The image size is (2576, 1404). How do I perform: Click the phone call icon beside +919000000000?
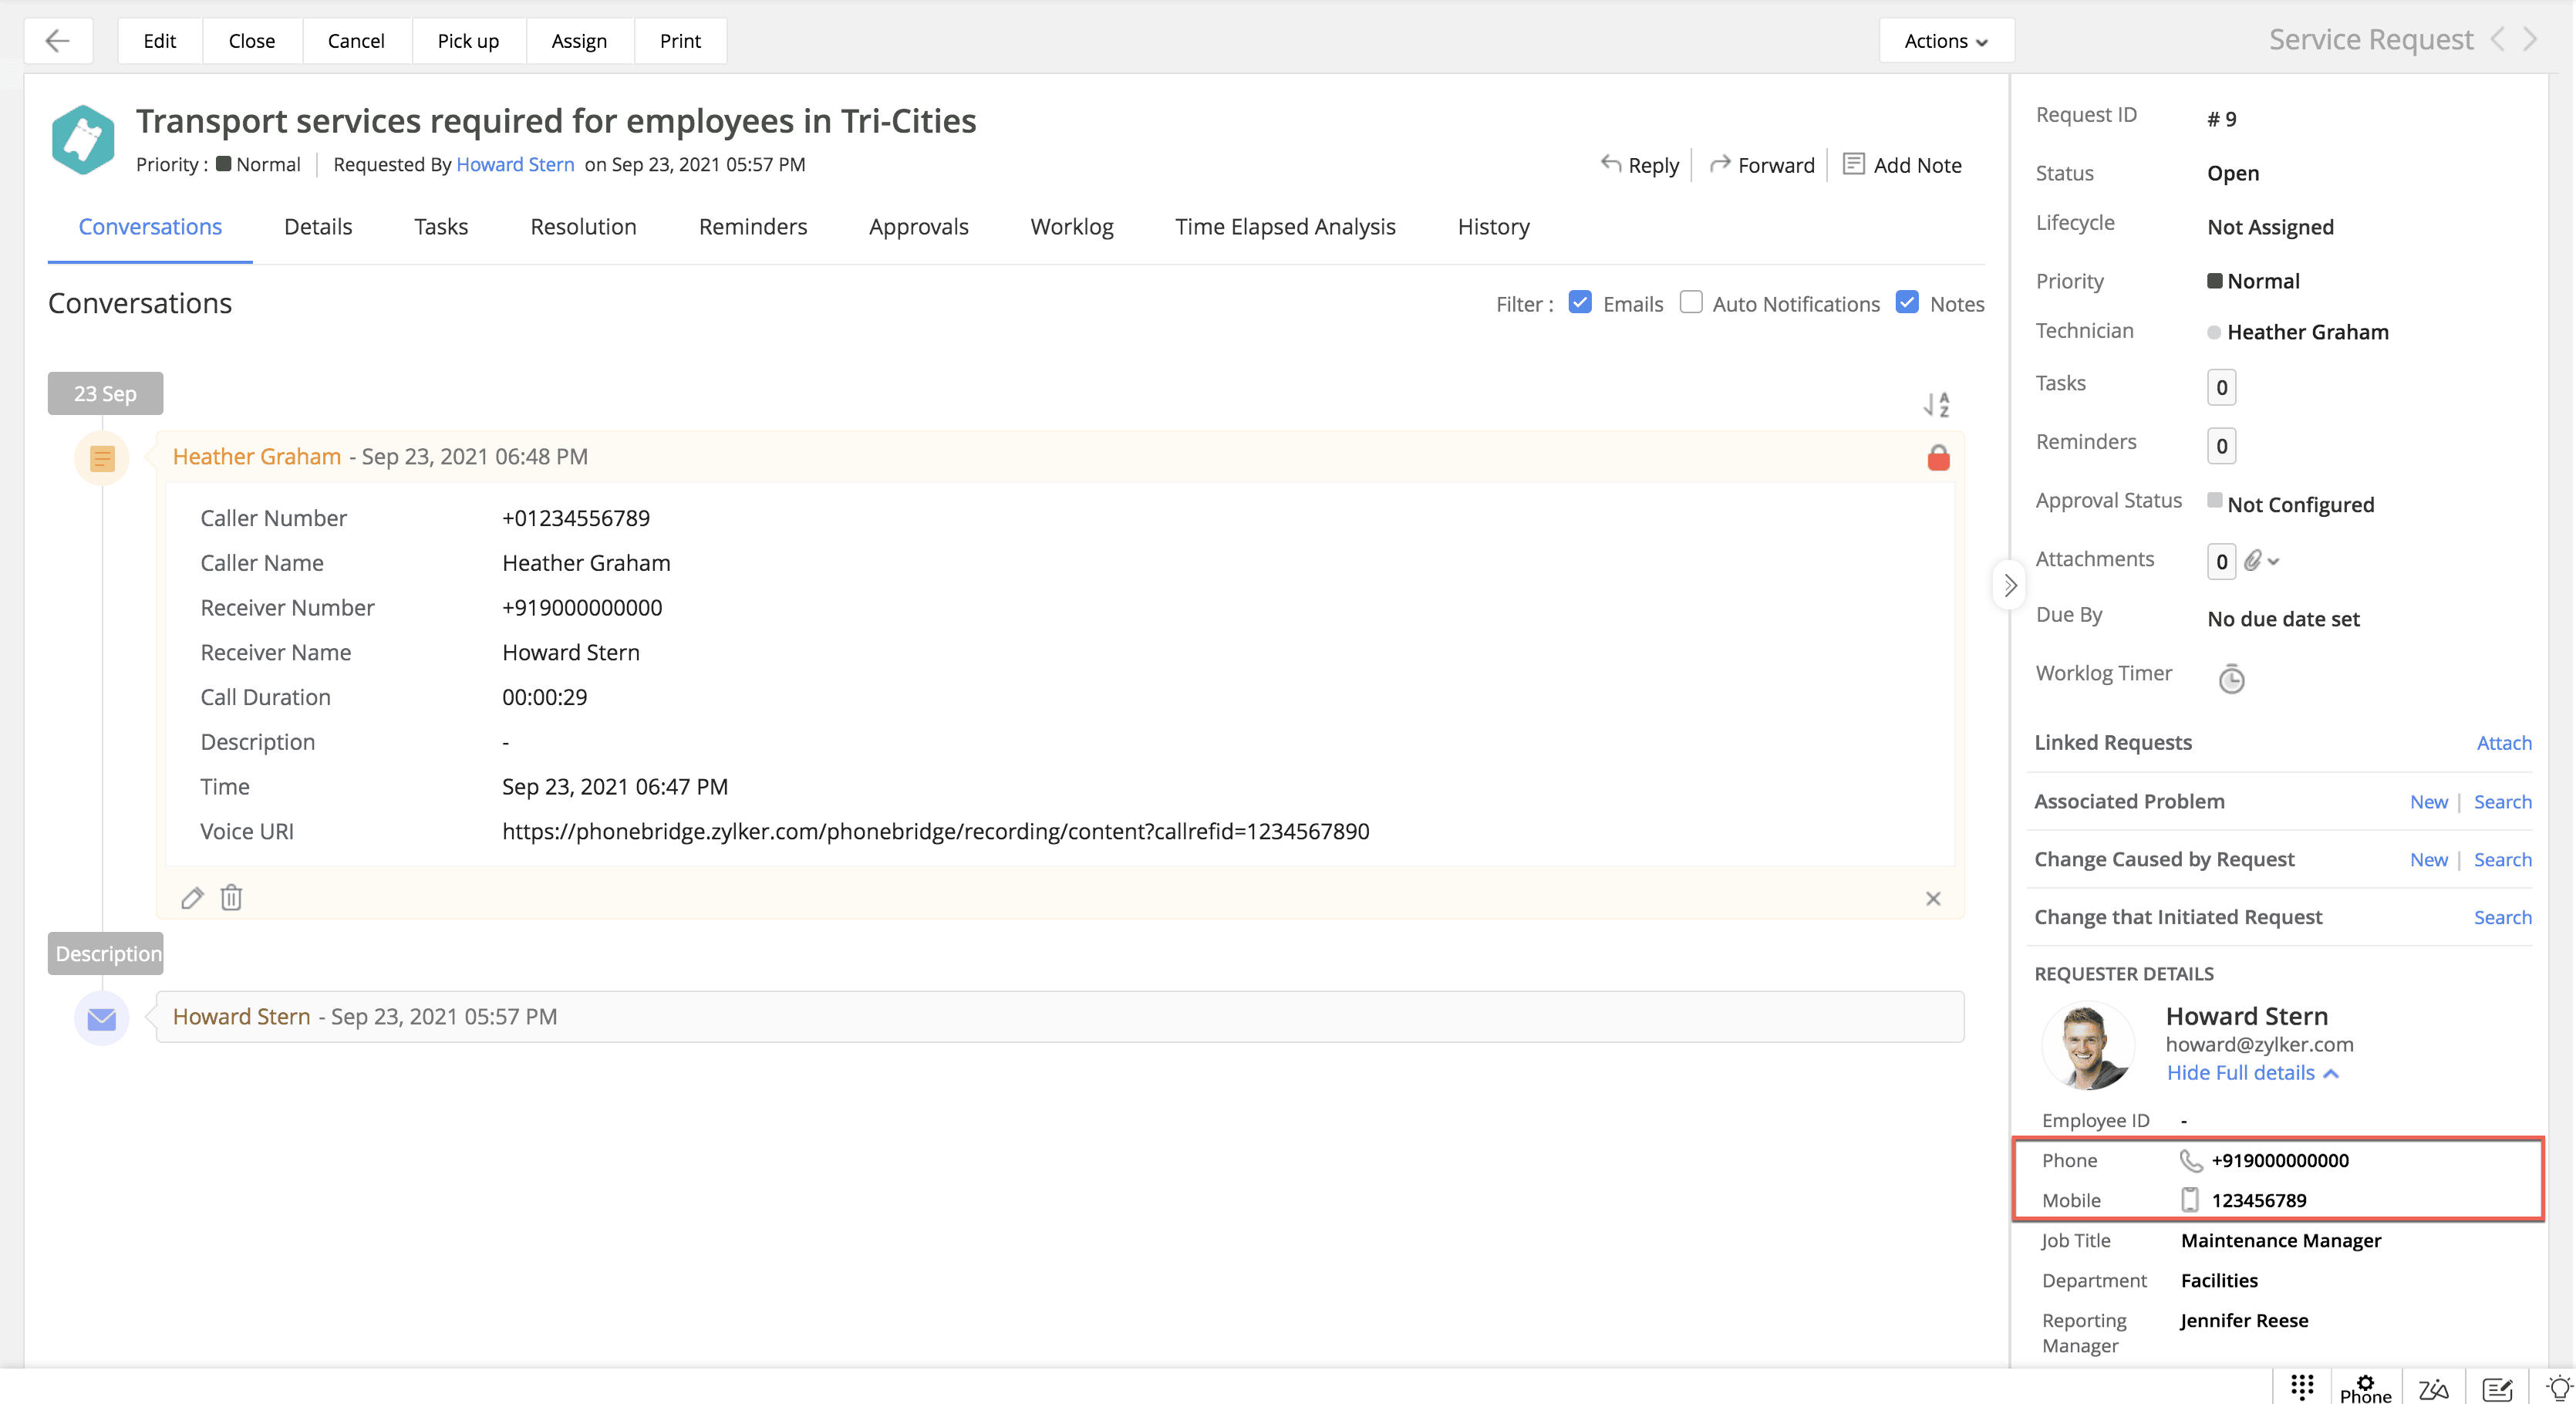(2190, 1160)
